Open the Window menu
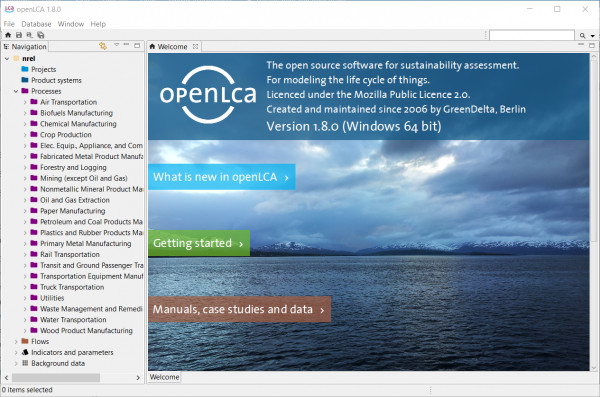 (71, 24)
